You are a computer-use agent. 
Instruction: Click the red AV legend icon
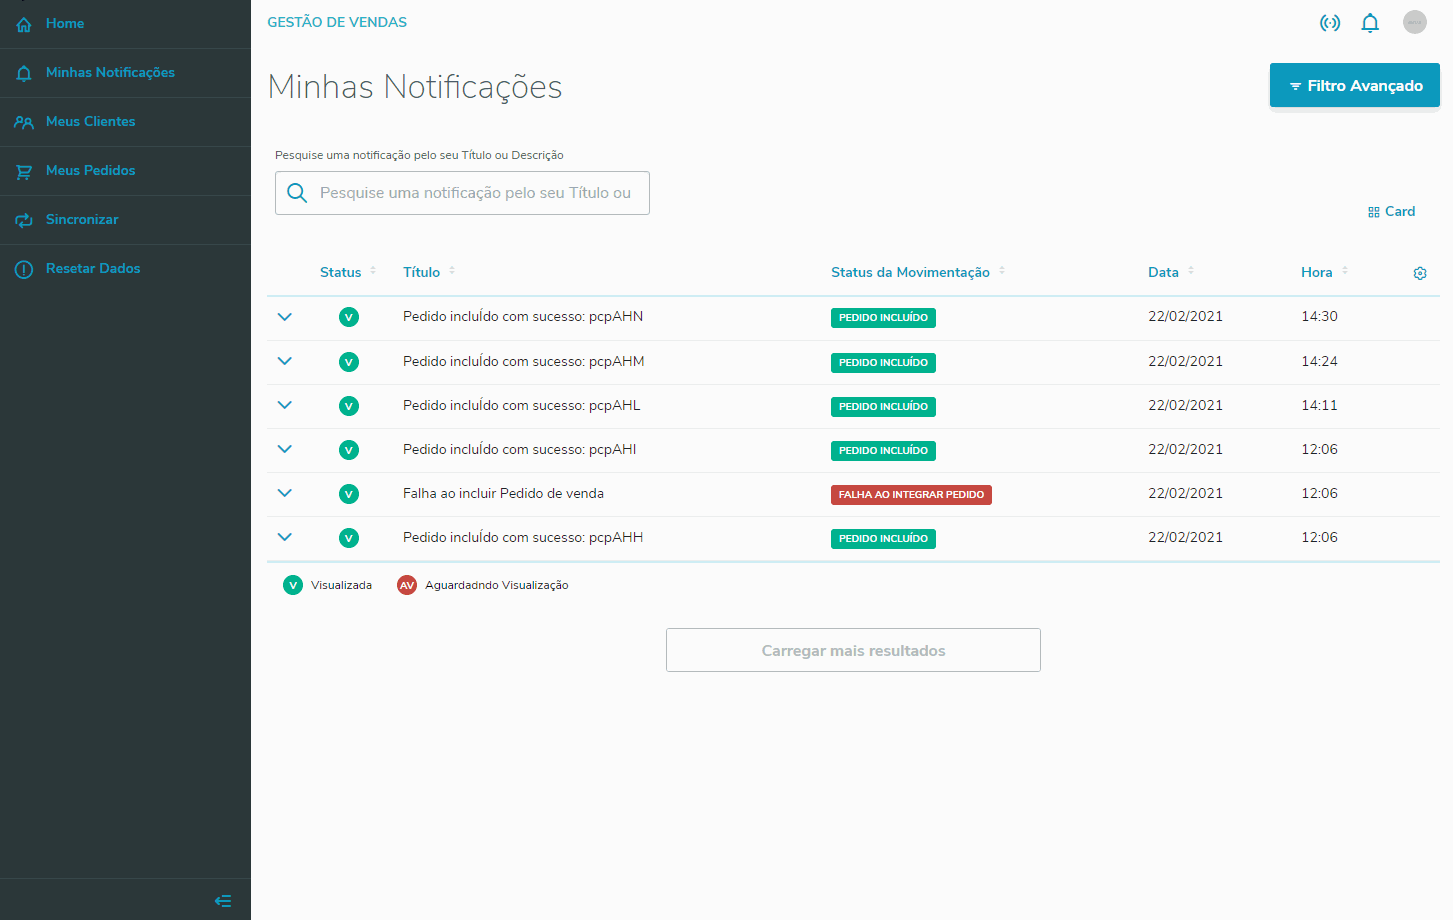[x=407, y=585]
